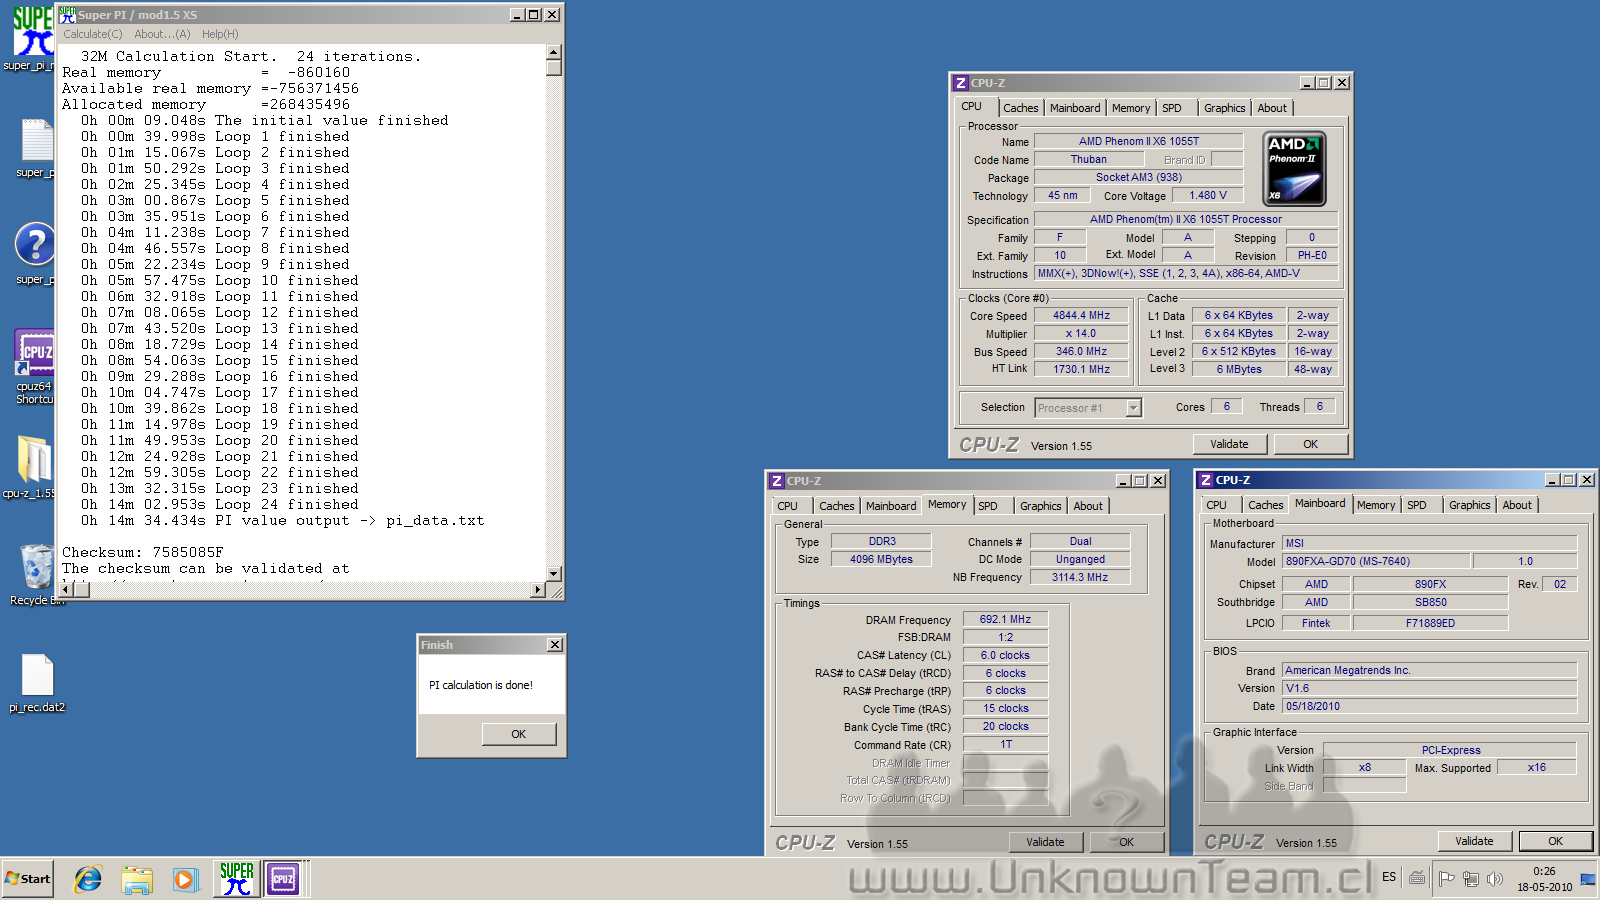Select About tab in Mainboard CPU-Z window
This screenshot has width=1600, height=900.
[x=1517, y=505]
